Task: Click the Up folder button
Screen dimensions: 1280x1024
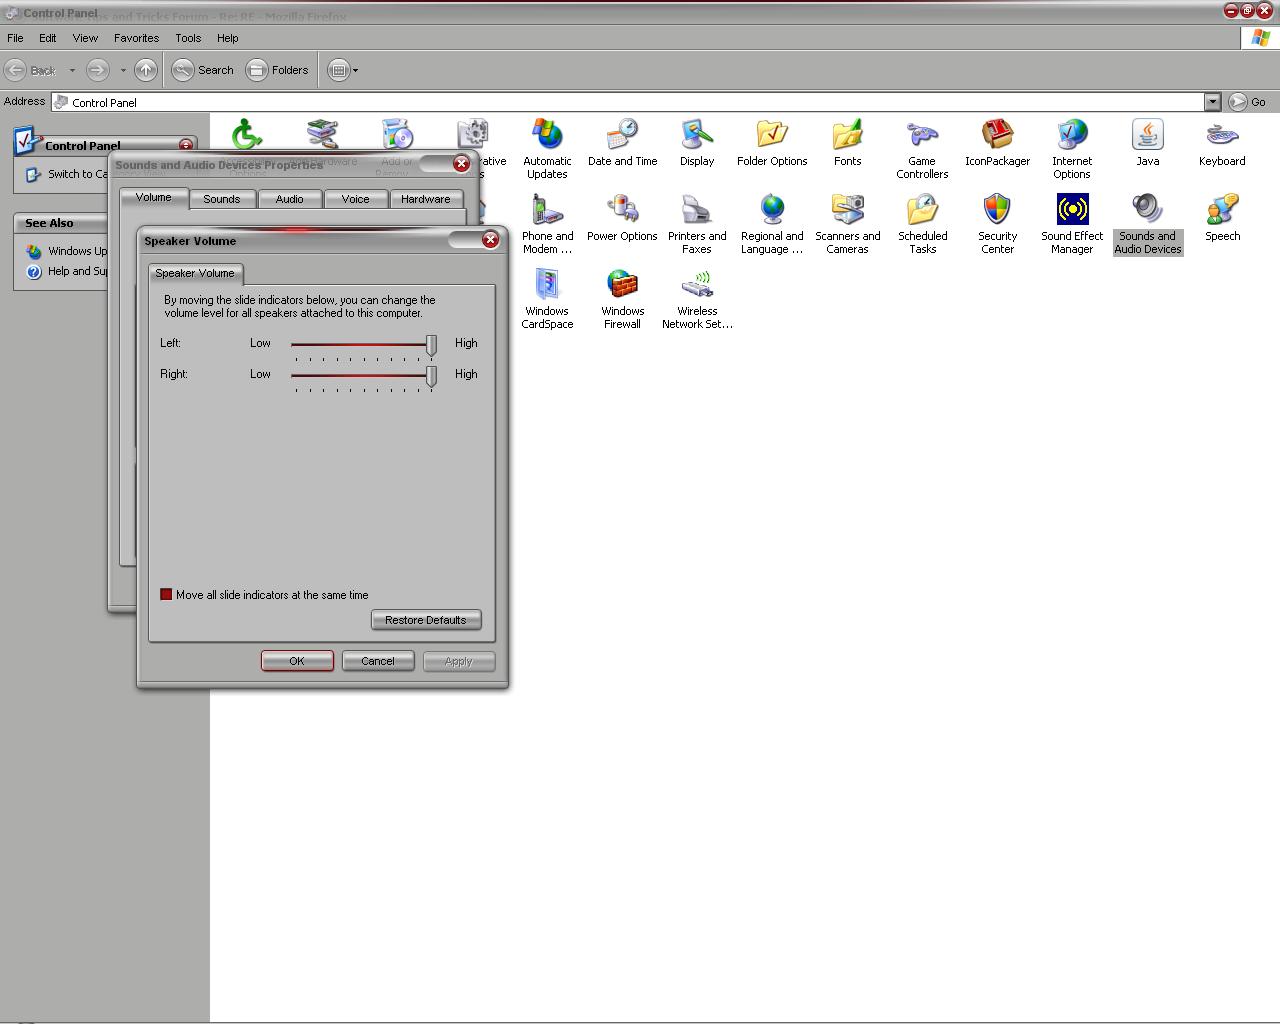Action: [x=145, y=70]
